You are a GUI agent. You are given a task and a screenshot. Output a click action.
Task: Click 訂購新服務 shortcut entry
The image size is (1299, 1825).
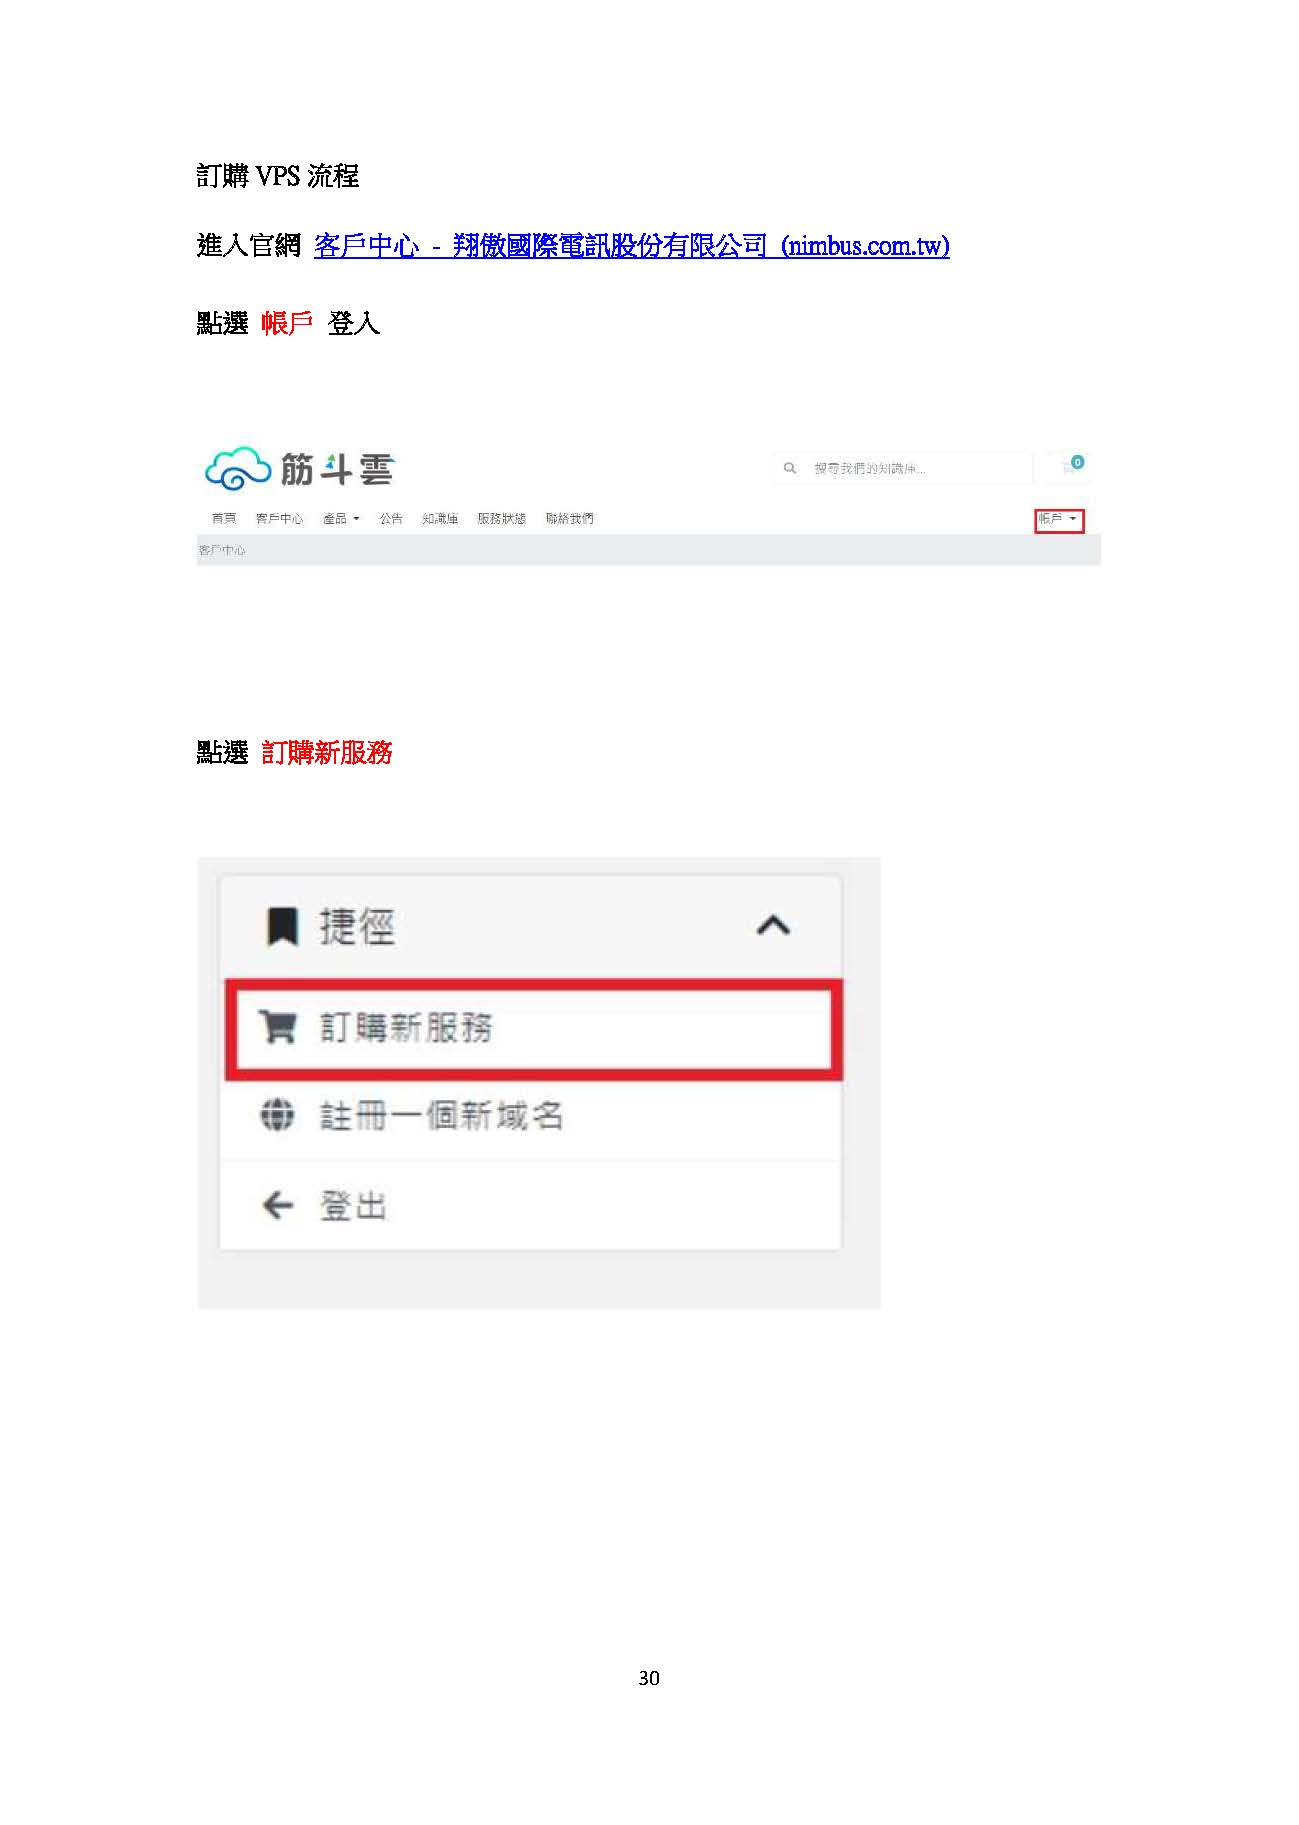point(533,1029)
